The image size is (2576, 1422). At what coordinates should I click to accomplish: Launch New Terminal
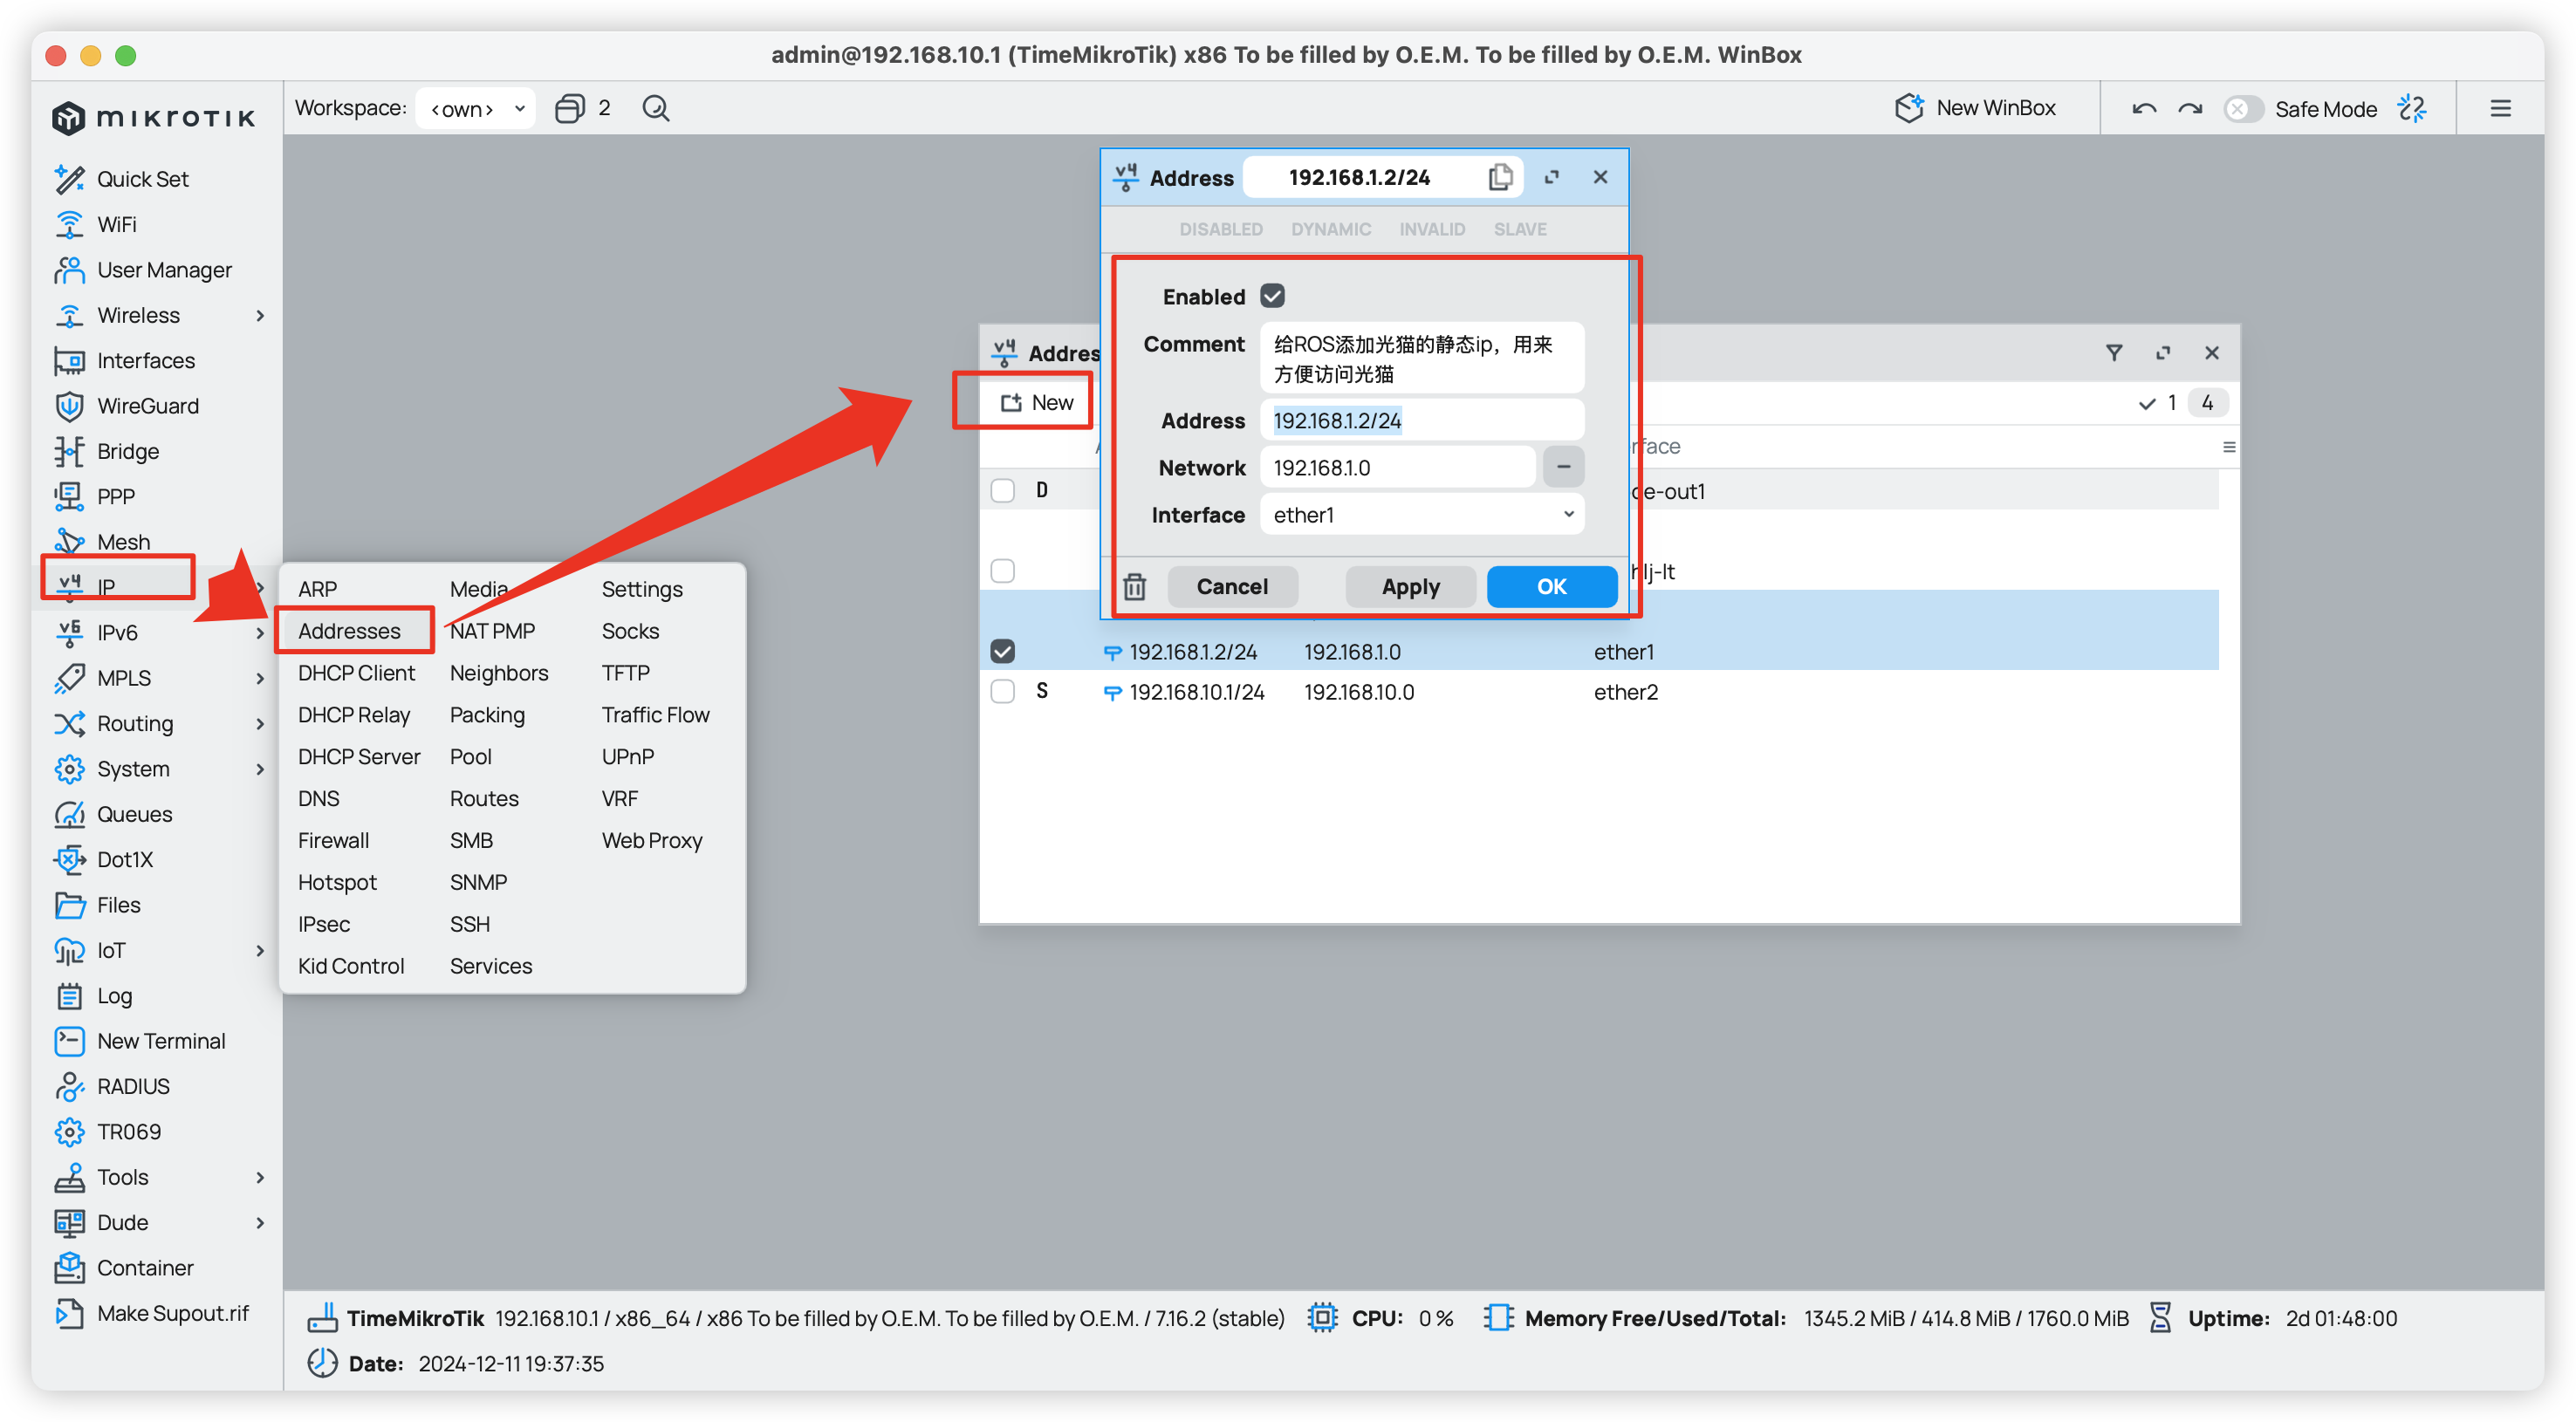pos(161,1040)
